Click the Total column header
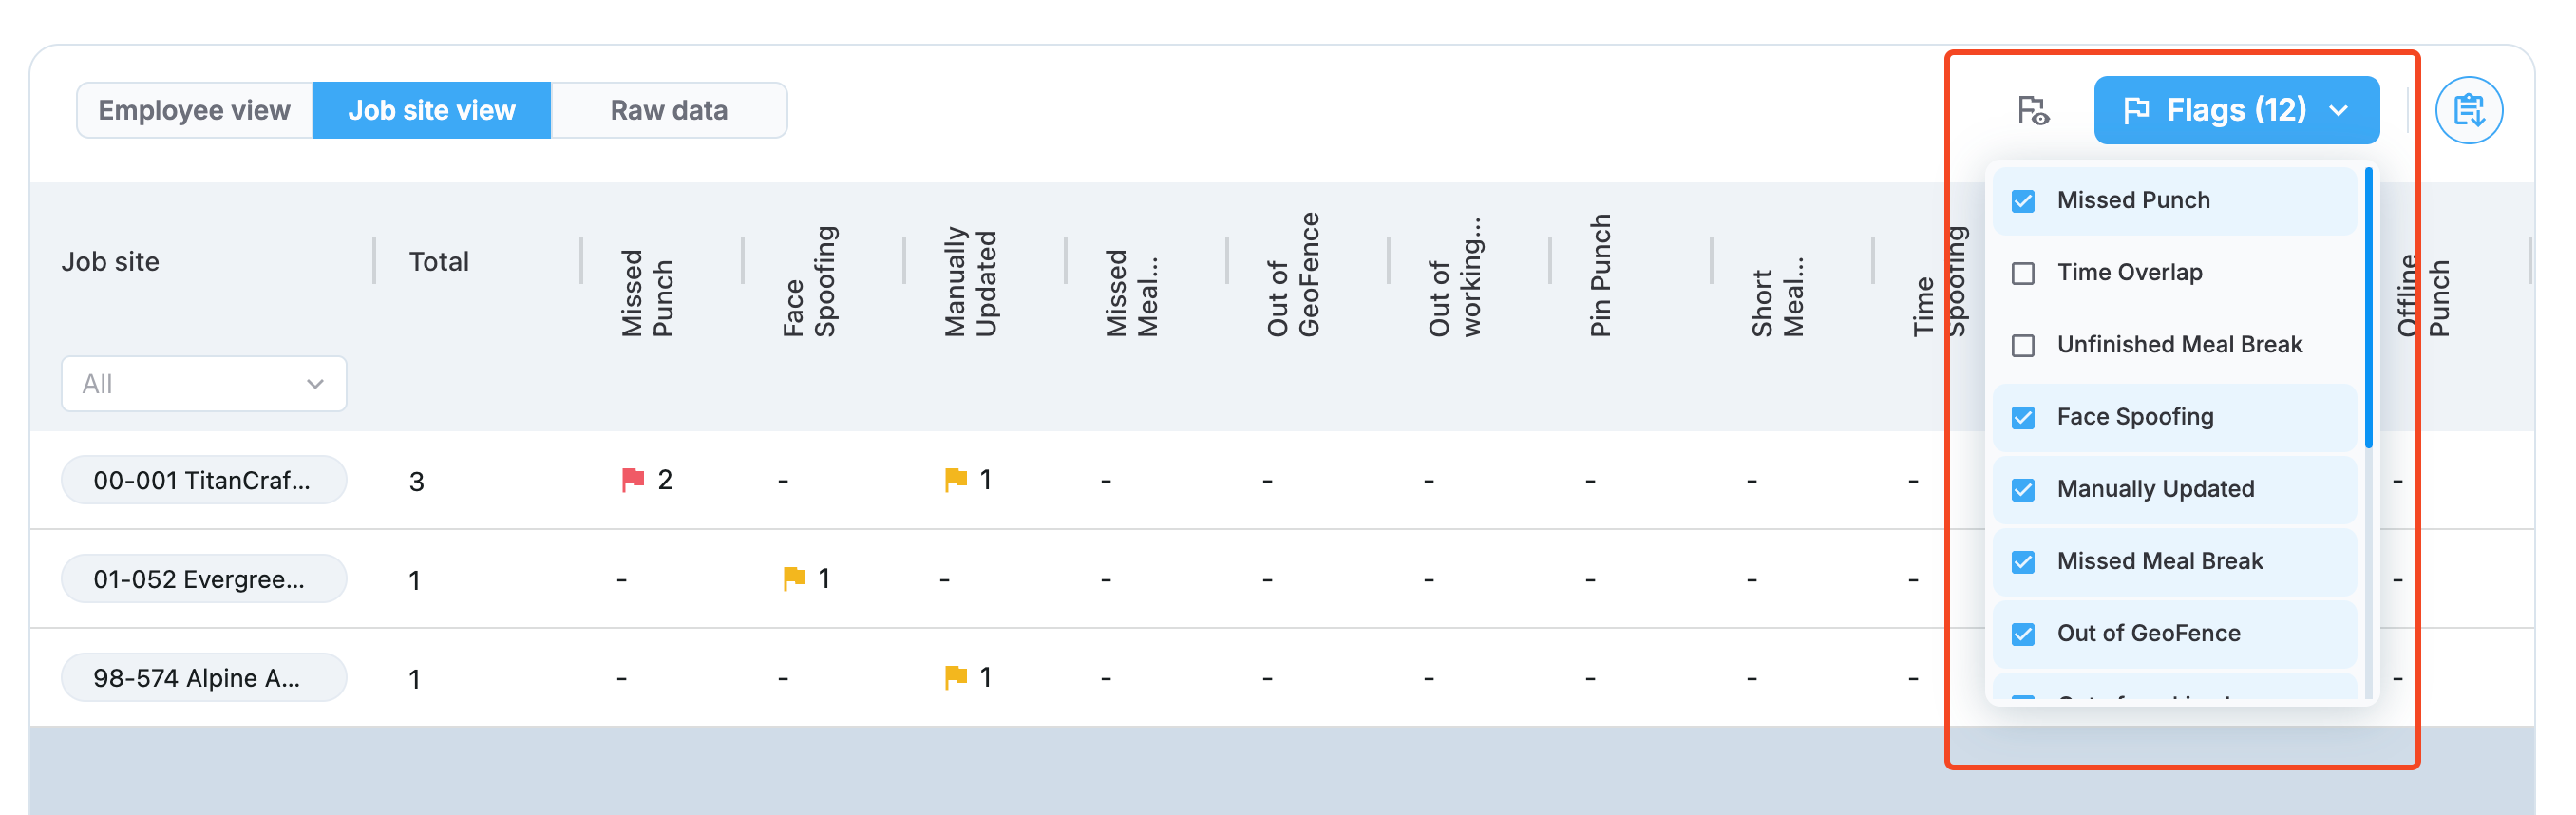This screenshot has width=2576, height=815. pyautogui.click(x=438, y=262)
